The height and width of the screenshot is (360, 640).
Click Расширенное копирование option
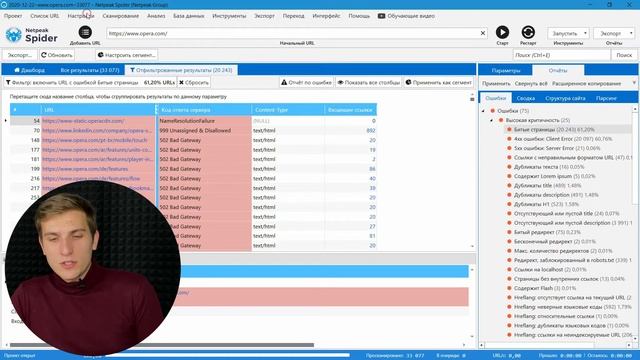click(x=587, y=84)
